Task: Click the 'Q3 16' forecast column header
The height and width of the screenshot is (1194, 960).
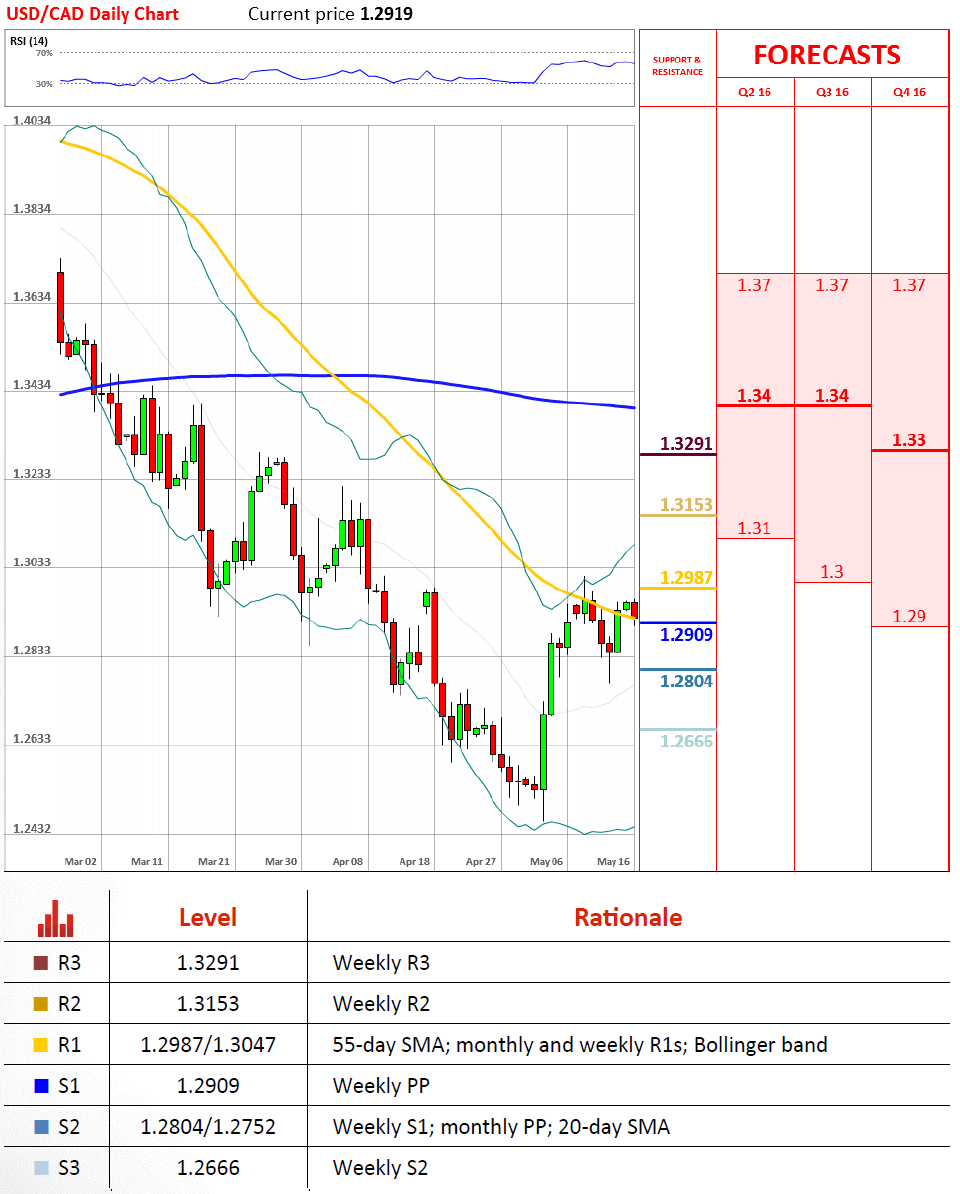Action: click(832, 92)
